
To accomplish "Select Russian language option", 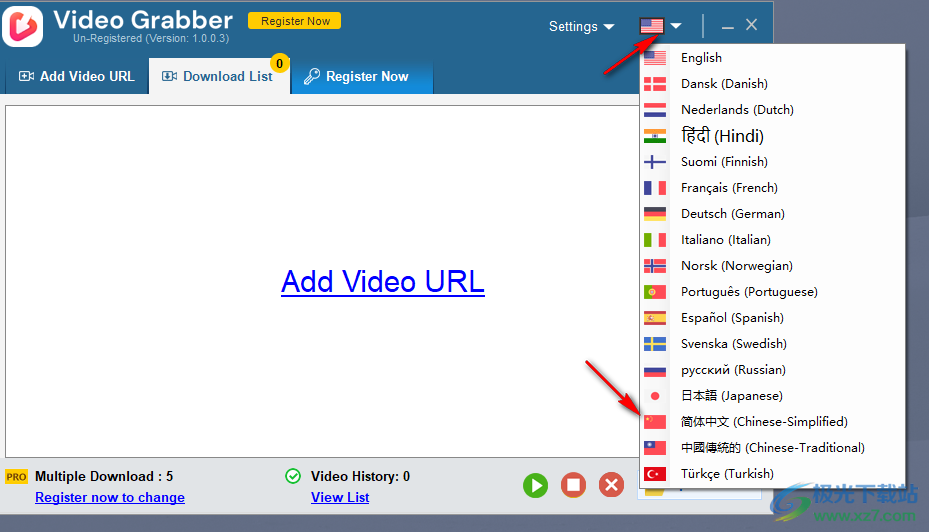I will [x=773, y=370].
